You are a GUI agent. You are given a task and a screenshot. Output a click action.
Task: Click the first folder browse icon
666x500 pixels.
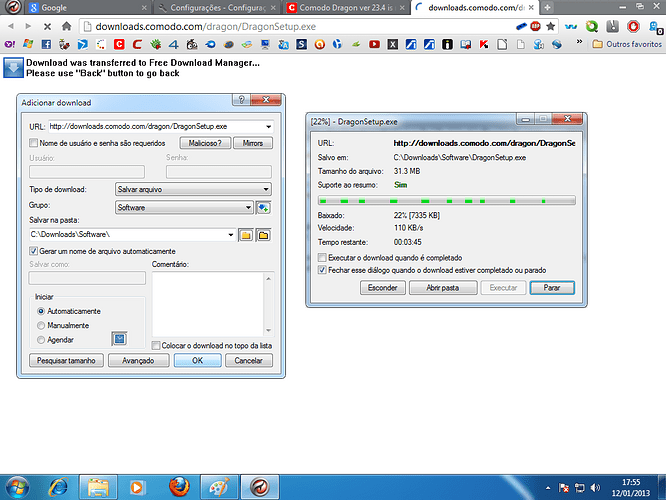click(x=246, y=235)
